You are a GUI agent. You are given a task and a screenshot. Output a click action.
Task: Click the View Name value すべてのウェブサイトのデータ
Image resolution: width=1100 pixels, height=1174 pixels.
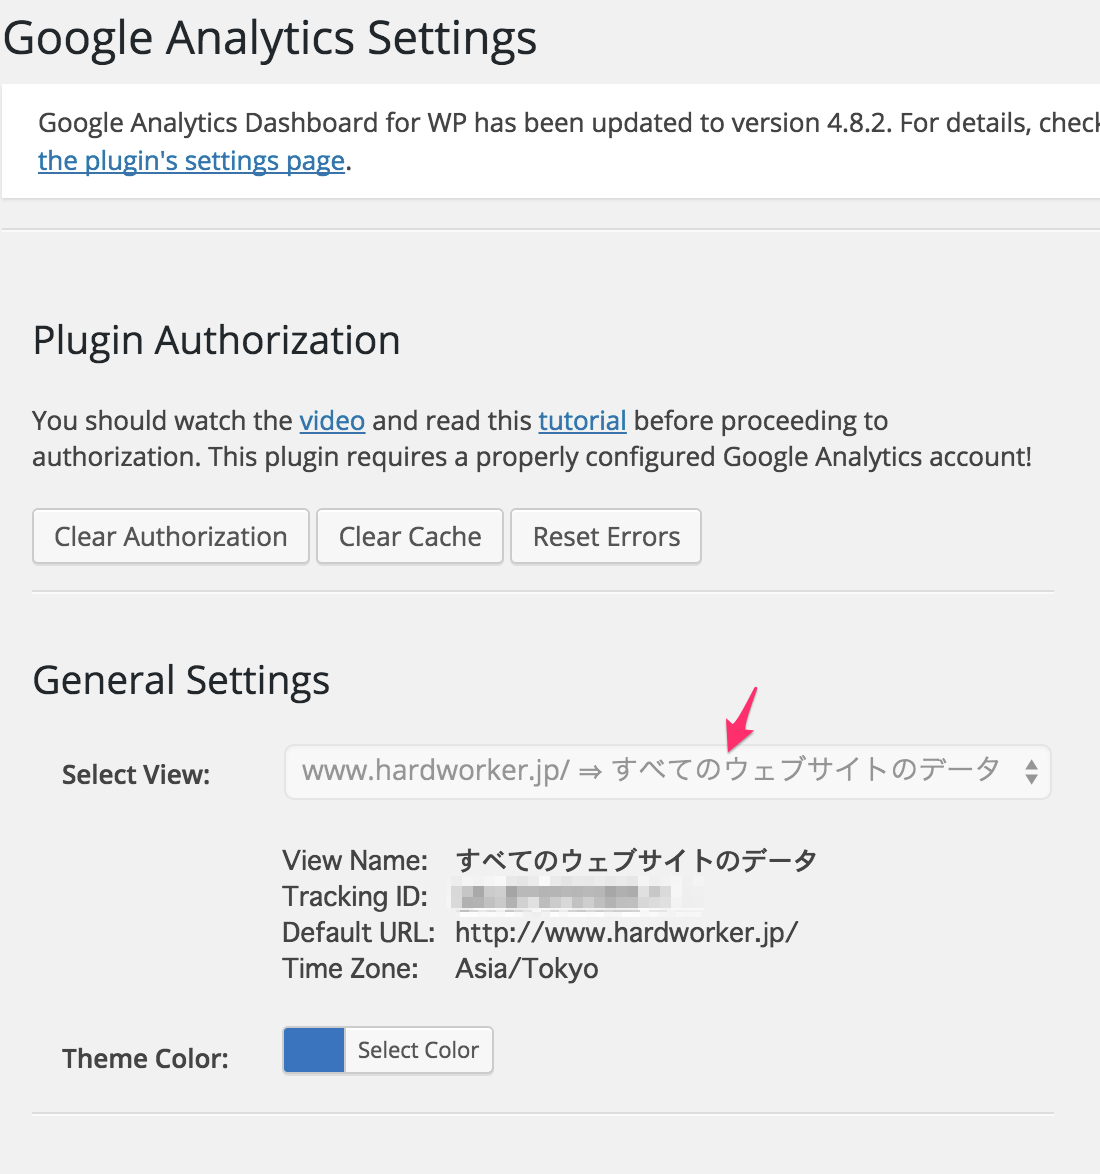pyautogui.click(x=636, y=861)
